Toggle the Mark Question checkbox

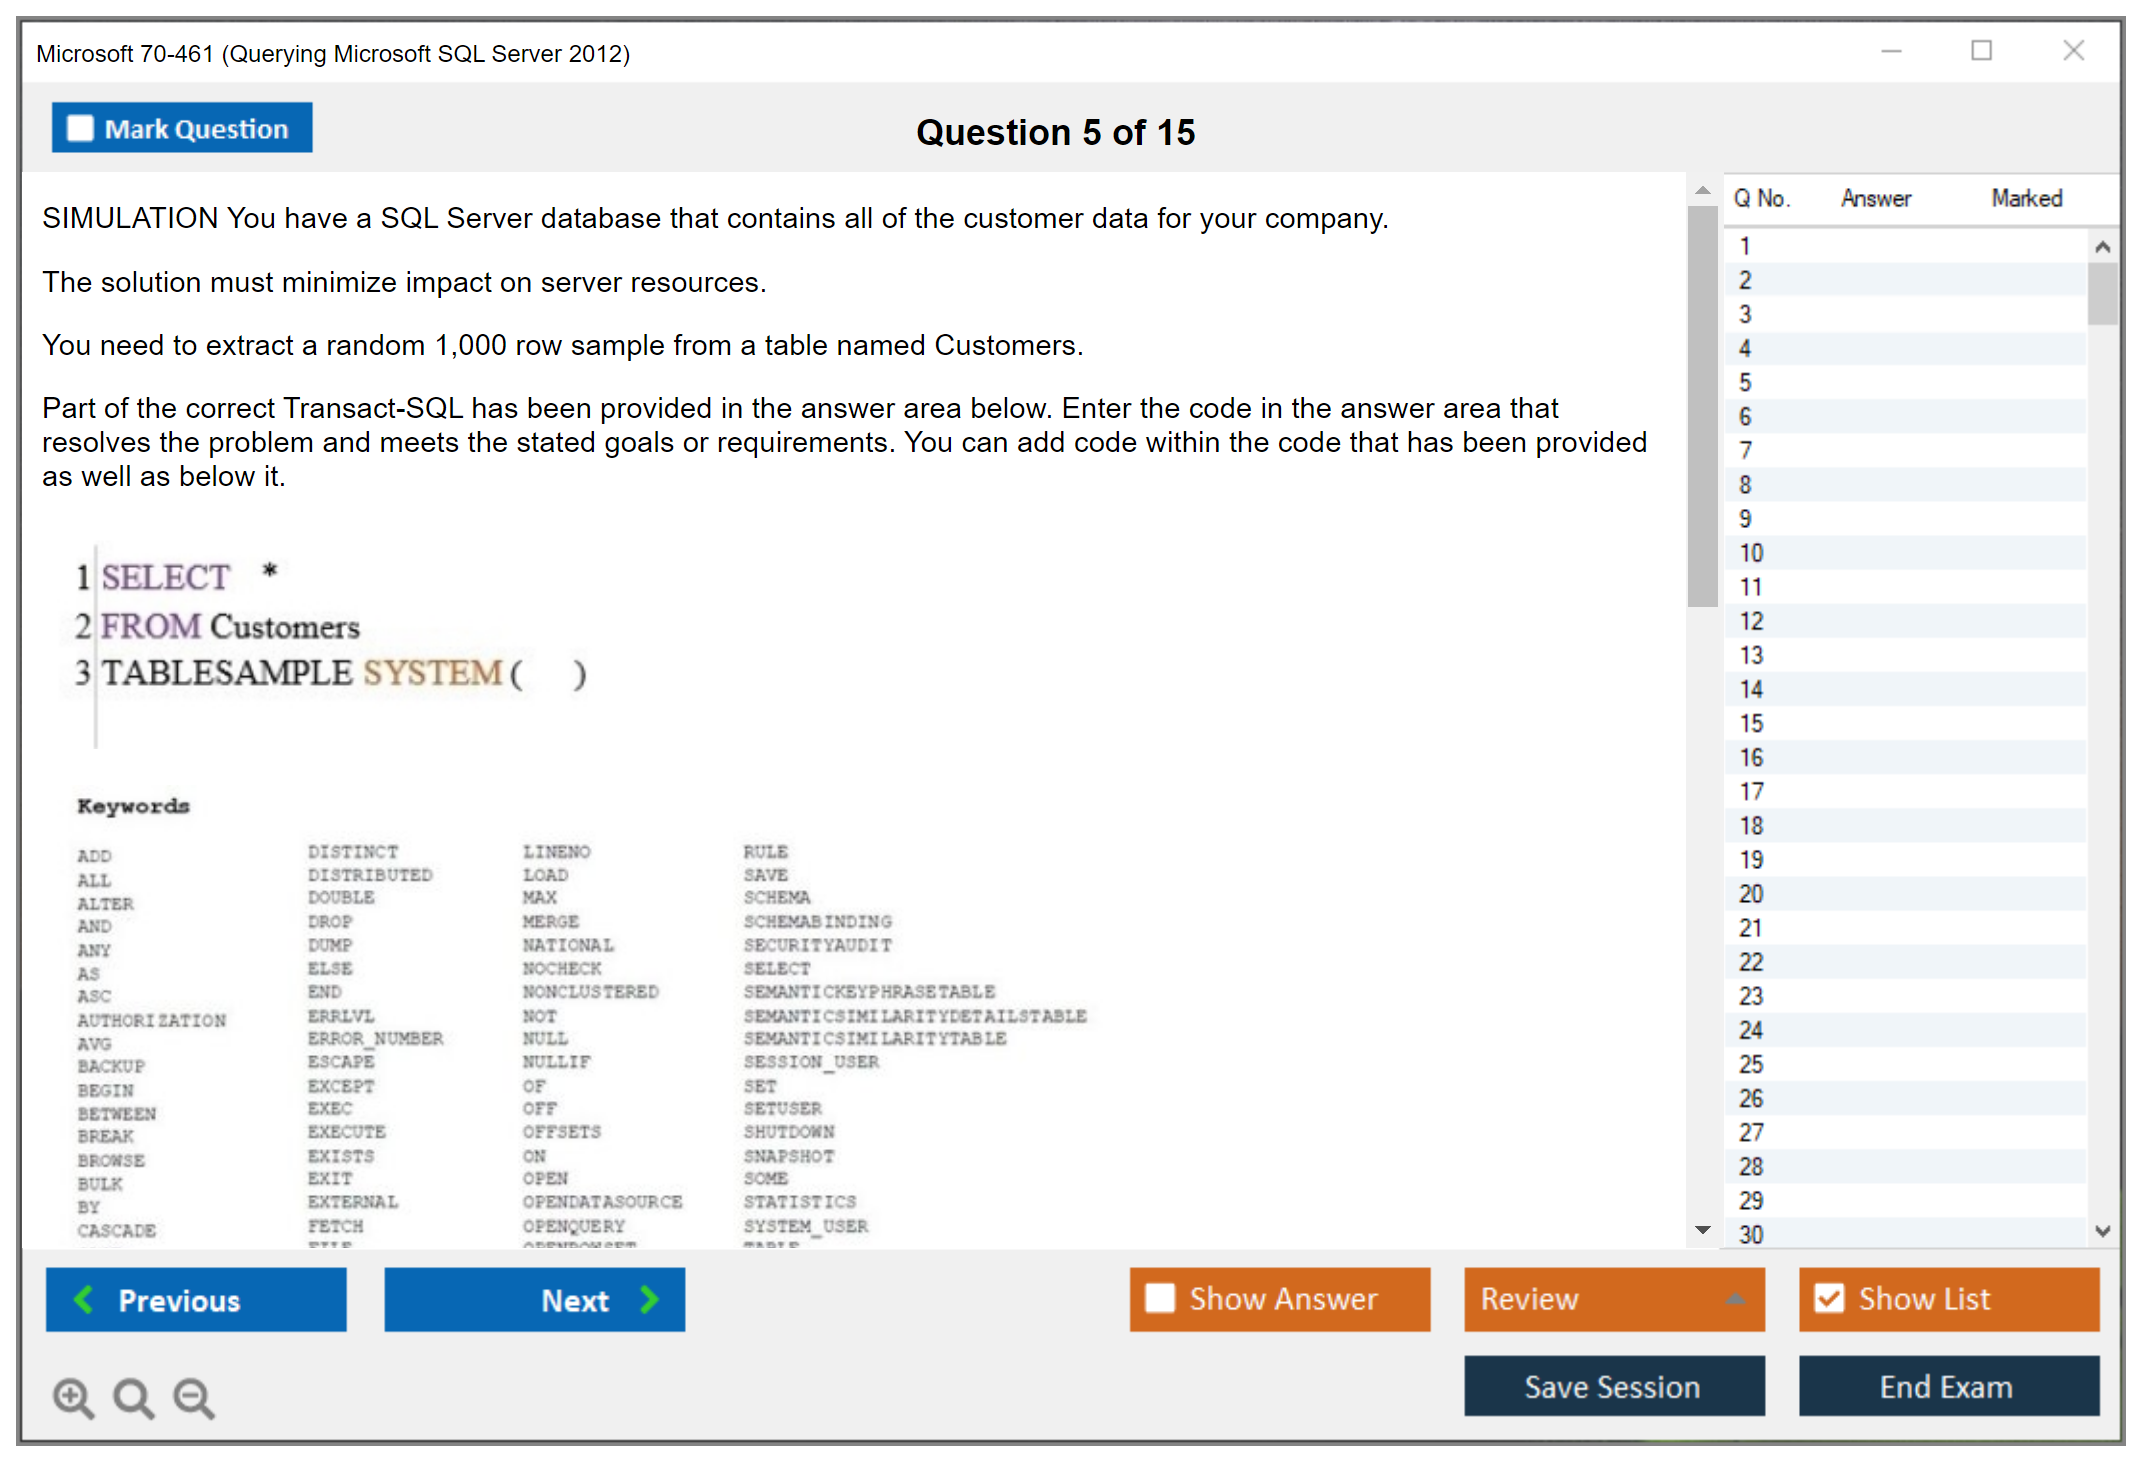pos(80,128)
